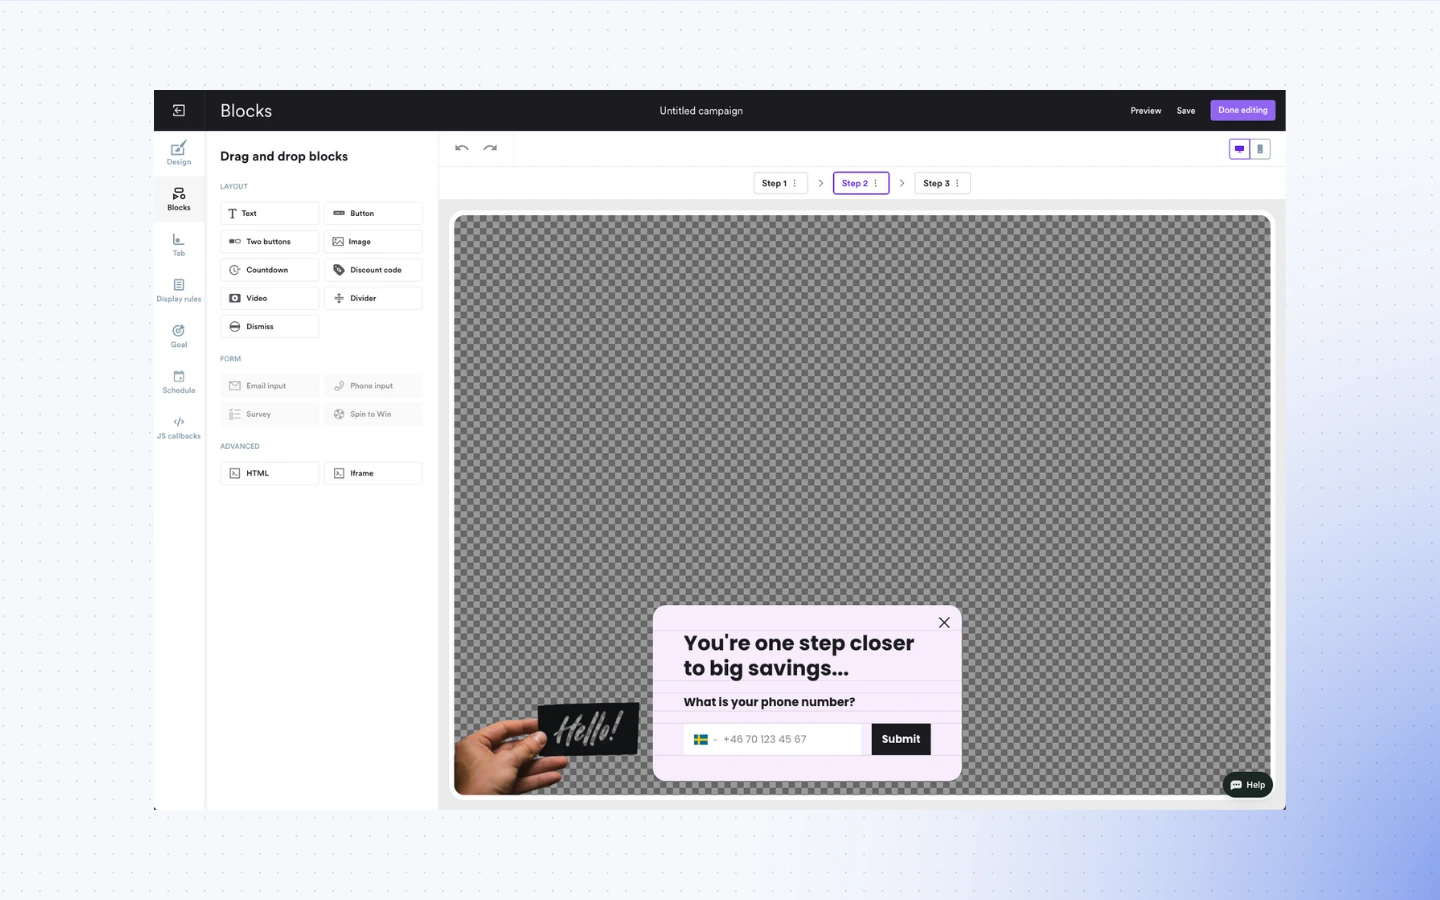
Task: Switch to mobile preview mode
Action: pos(1260,149)
